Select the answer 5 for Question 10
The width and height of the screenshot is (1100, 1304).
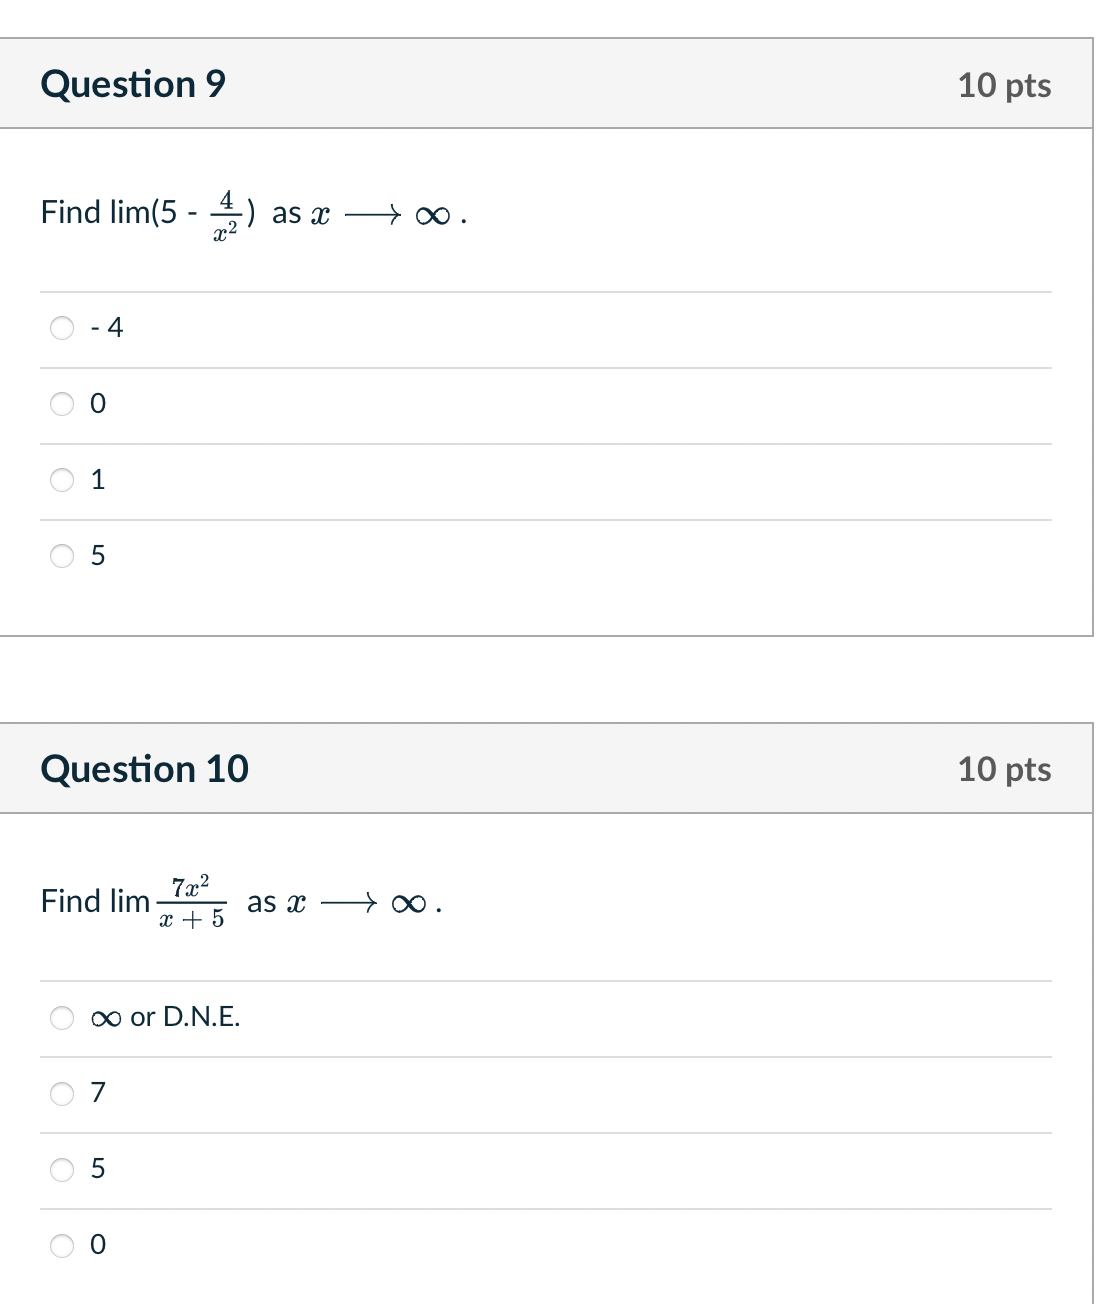coord(62,1170)
